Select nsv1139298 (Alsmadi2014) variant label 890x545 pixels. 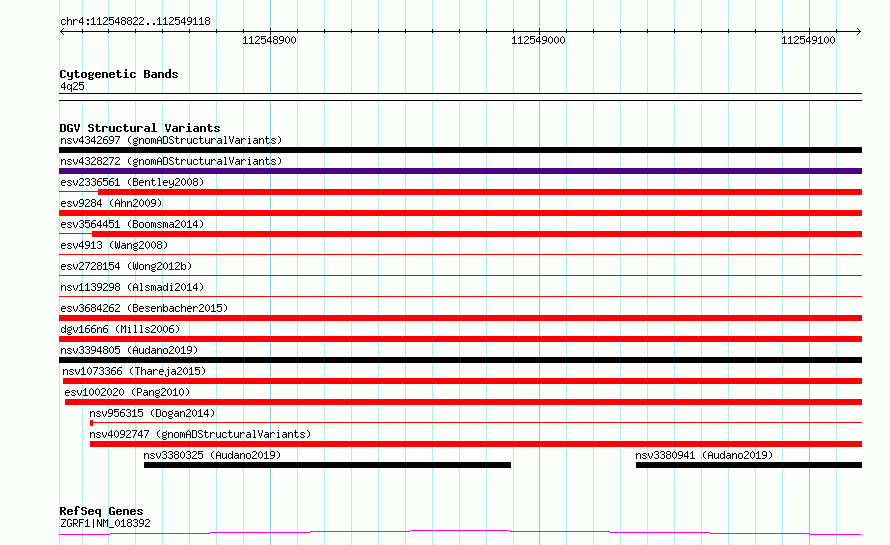tap(132, 287)
